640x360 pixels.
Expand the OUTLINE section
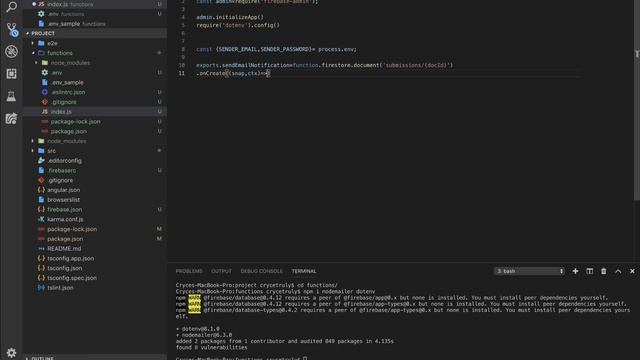(95, 358)
